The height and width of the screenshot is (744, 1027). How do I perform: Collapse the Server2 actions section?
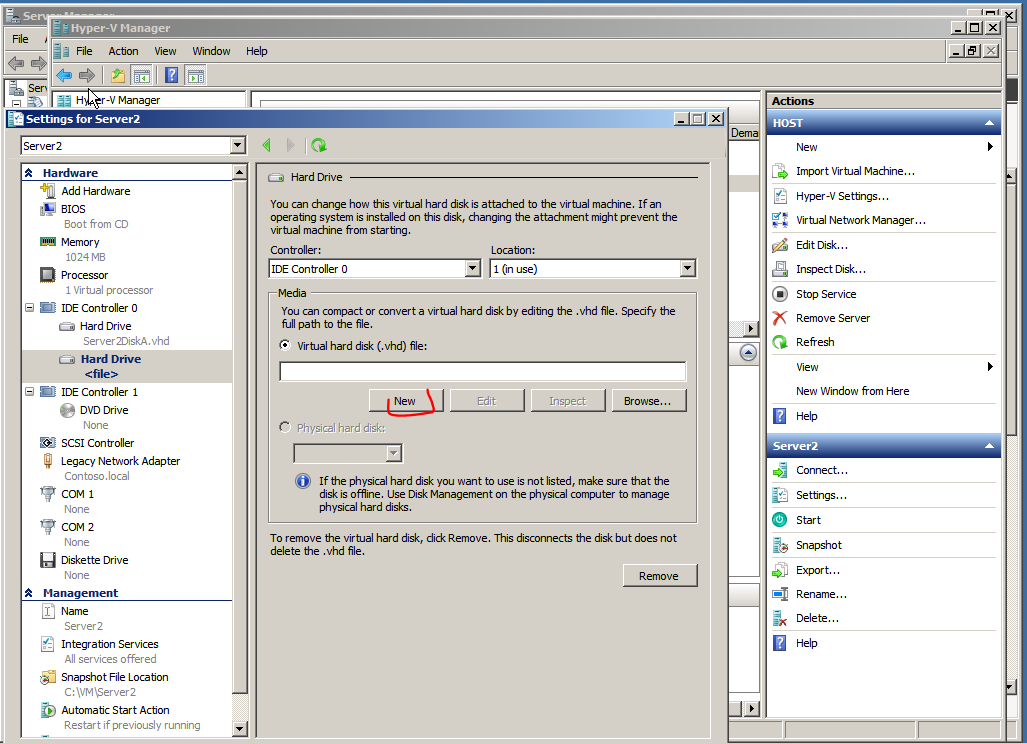coord(989,446)
